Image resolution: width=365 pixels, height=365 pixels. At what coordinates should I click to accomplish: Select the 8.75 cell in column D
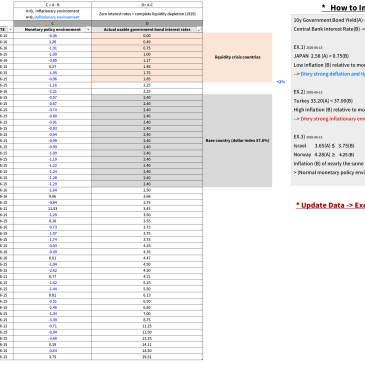pyautogui.click(x=147, y=320)
